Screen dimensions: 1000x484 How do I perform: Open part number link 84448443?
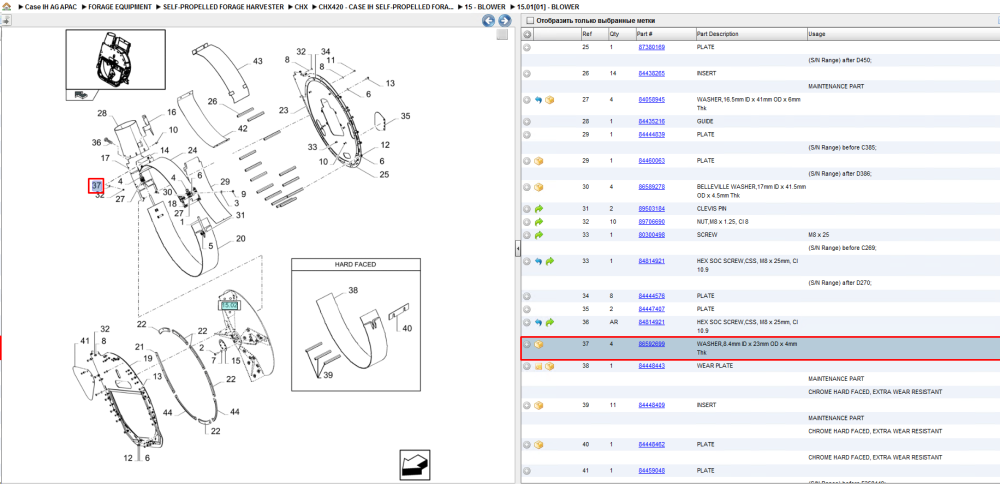pyautogui.click(x=652, y=366)
